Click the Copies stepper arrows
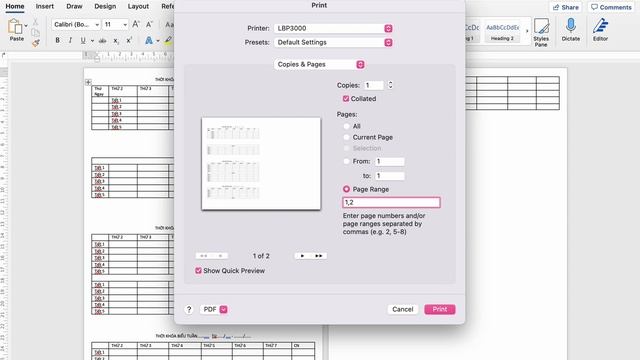This screenshot has width=640, height=360. (x=390, y=85)
